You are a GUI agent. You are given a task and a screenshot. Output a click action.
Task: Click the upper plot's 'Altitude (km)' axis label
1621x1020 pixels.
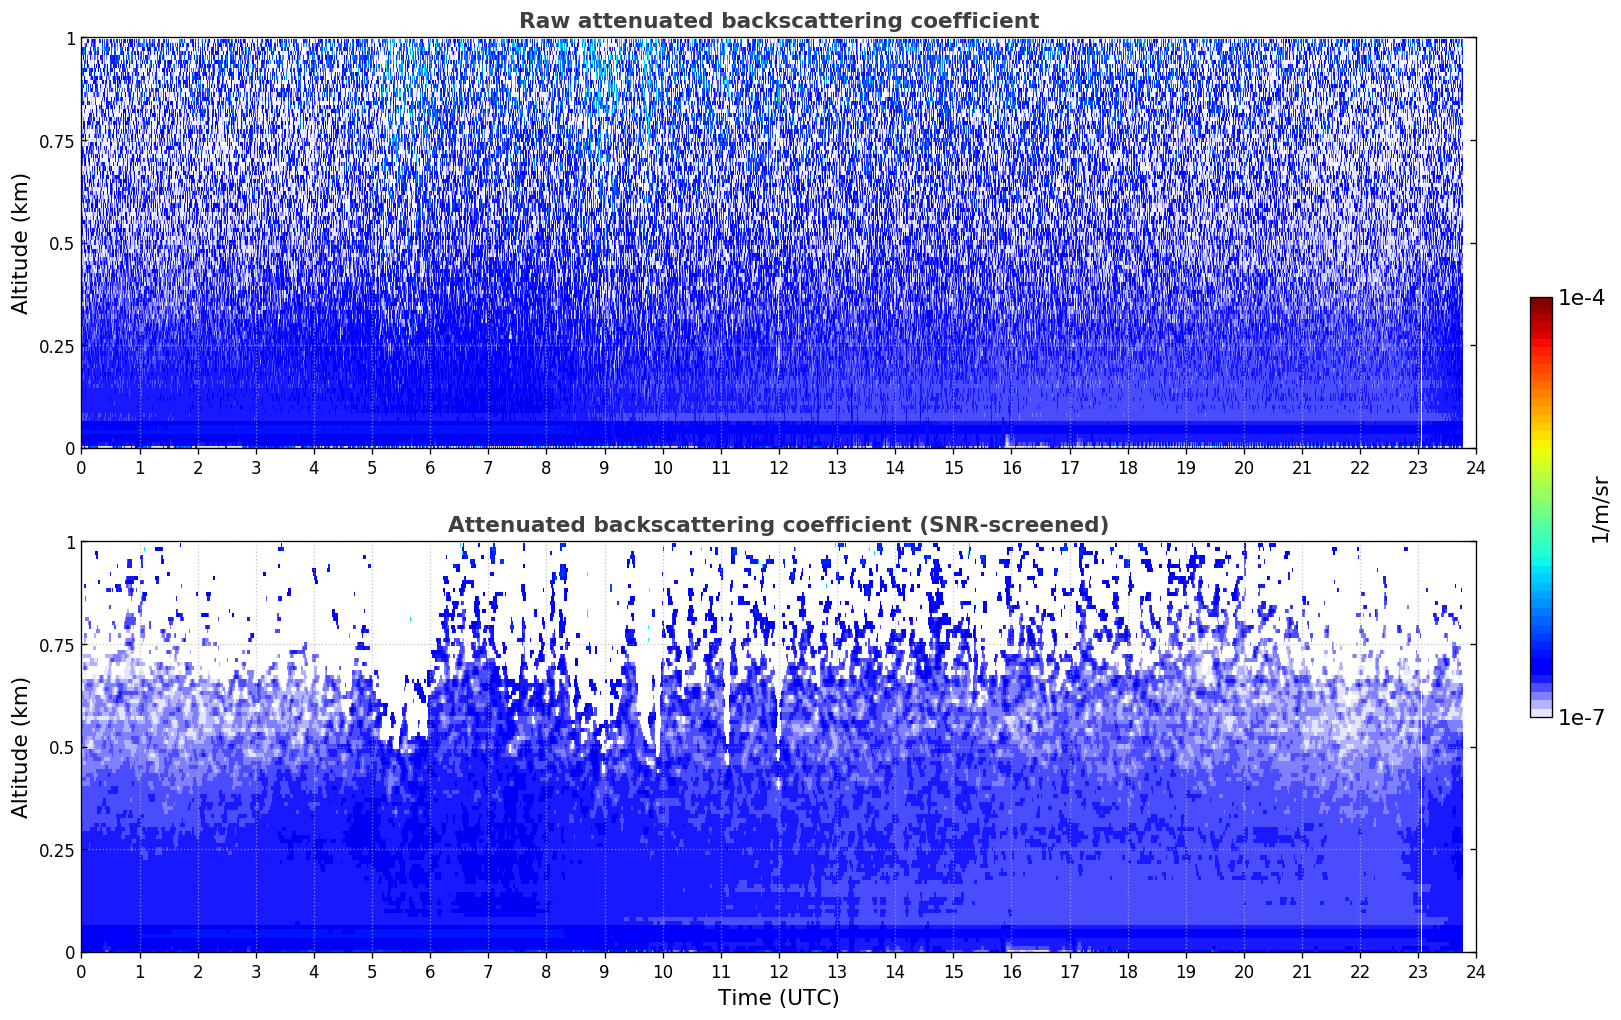click(x=21, y=243)
